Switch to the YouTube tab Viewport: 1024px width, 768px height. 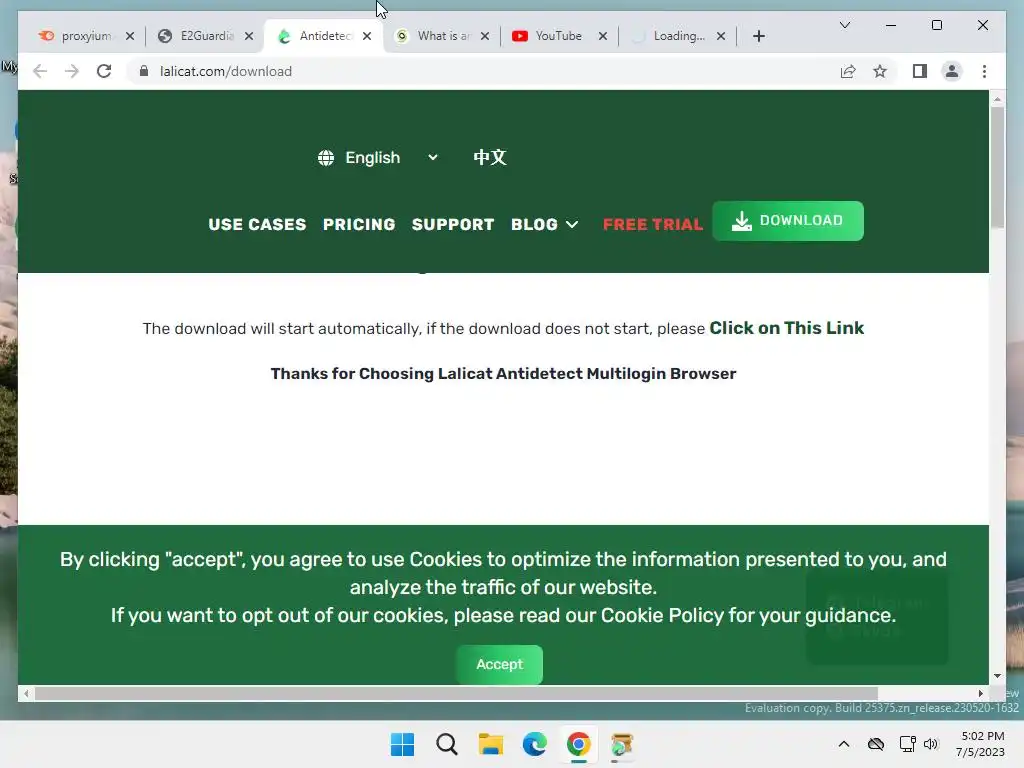558,36
